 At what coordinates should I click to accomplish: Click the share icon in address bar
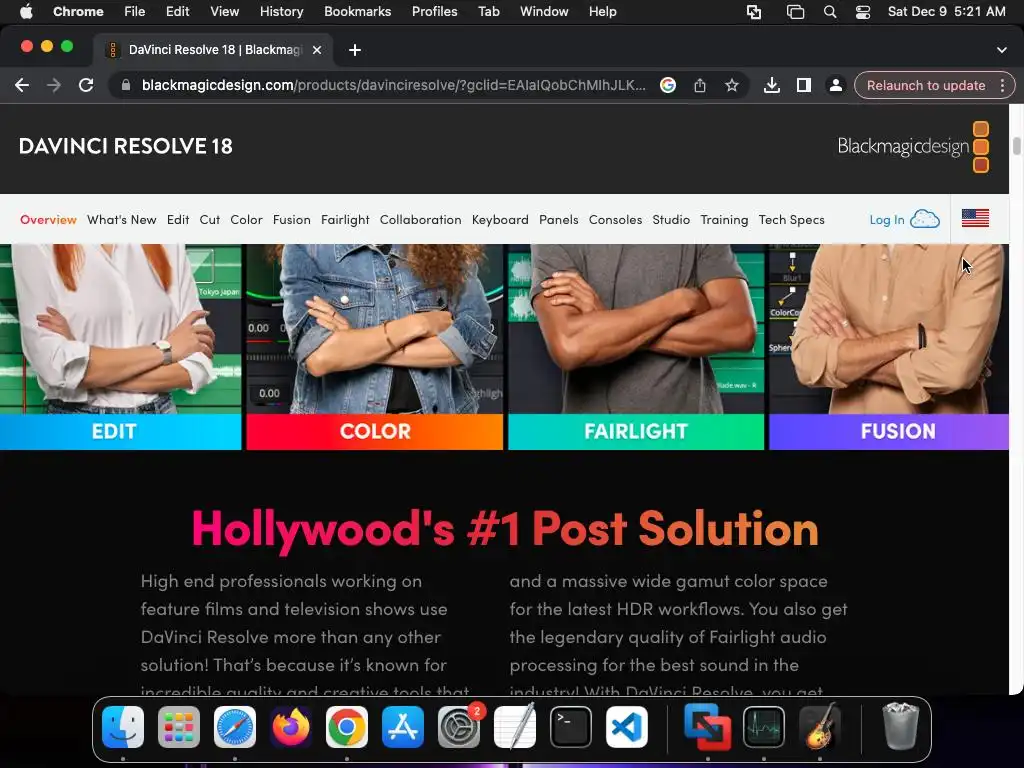tap(699, 86)
